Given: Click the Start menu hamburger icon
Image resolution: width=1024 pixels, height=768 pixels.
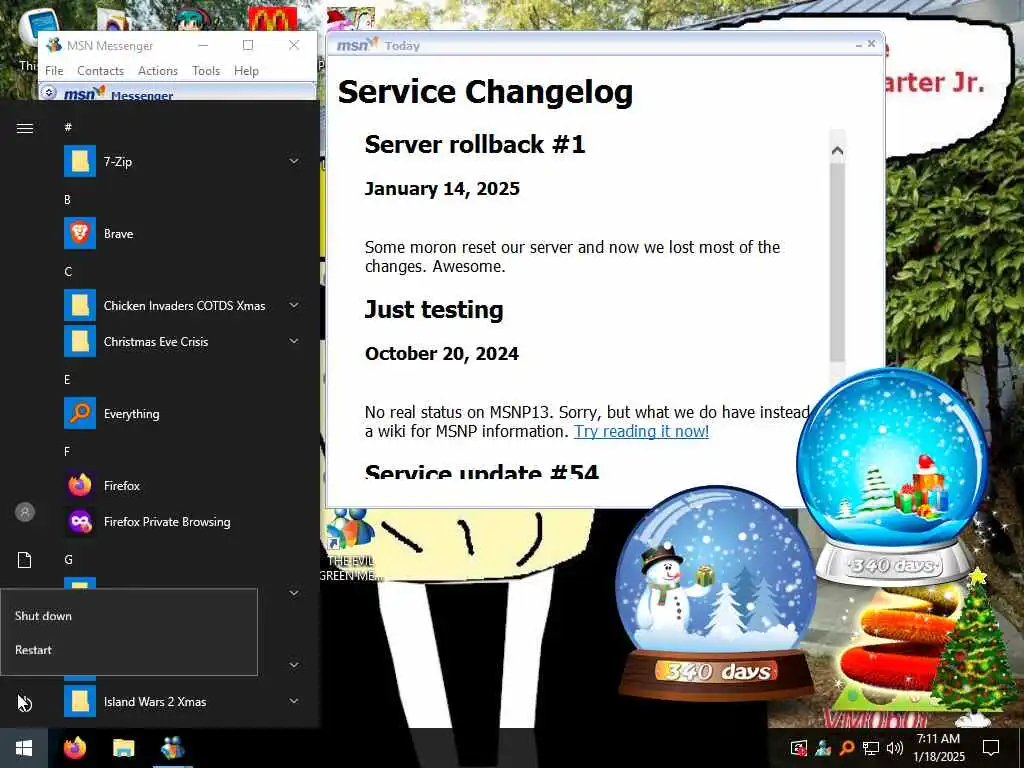Looking at the screenshot, I should tap(25, 128).
